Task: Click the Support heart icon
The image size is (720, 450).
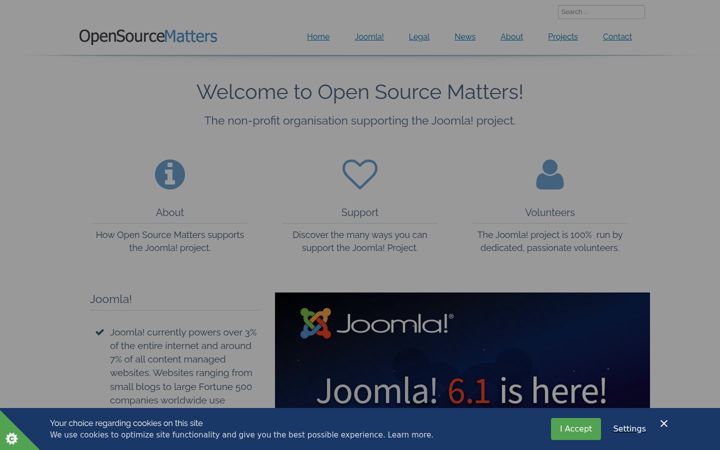Action: click(360, 174)
